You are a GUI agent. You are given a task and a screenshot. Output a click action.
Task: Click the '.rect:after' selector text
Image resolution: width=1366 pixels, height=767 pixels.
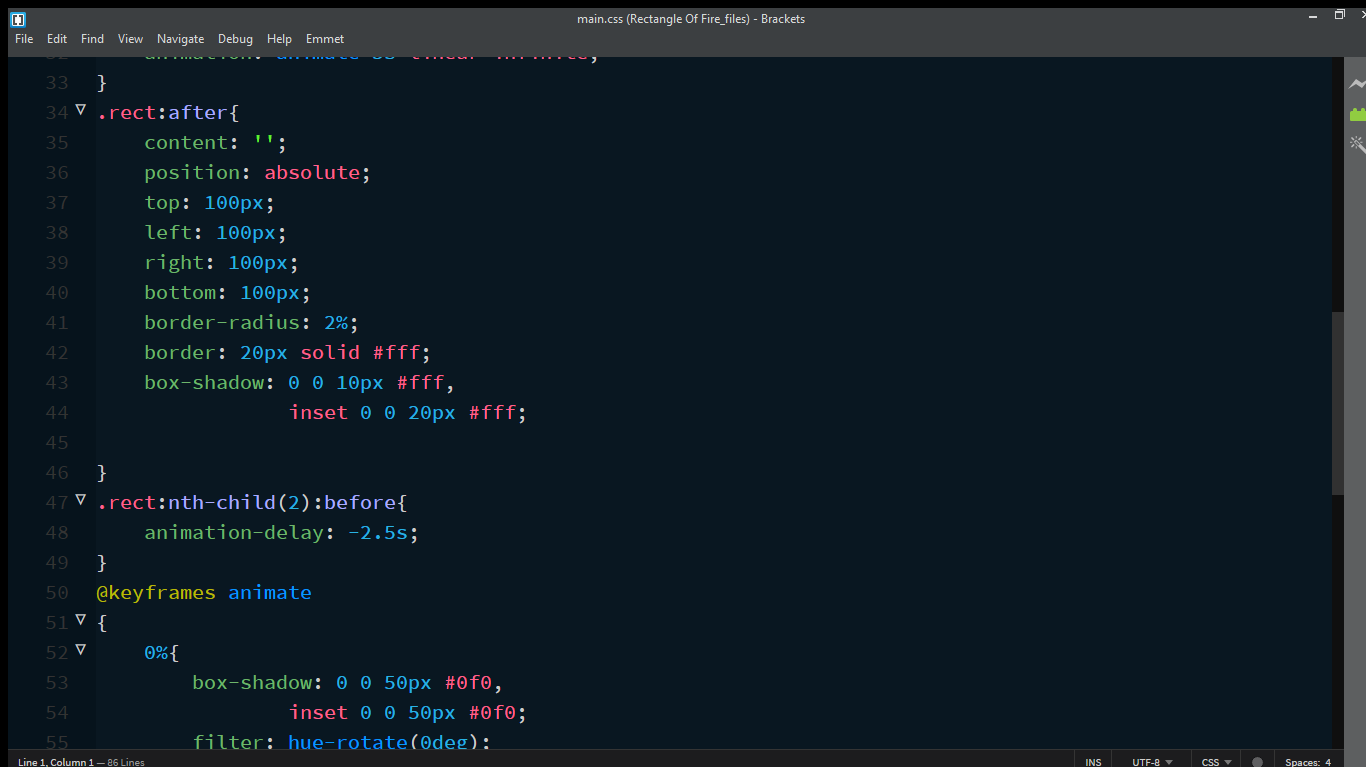[x=162, y=113]
